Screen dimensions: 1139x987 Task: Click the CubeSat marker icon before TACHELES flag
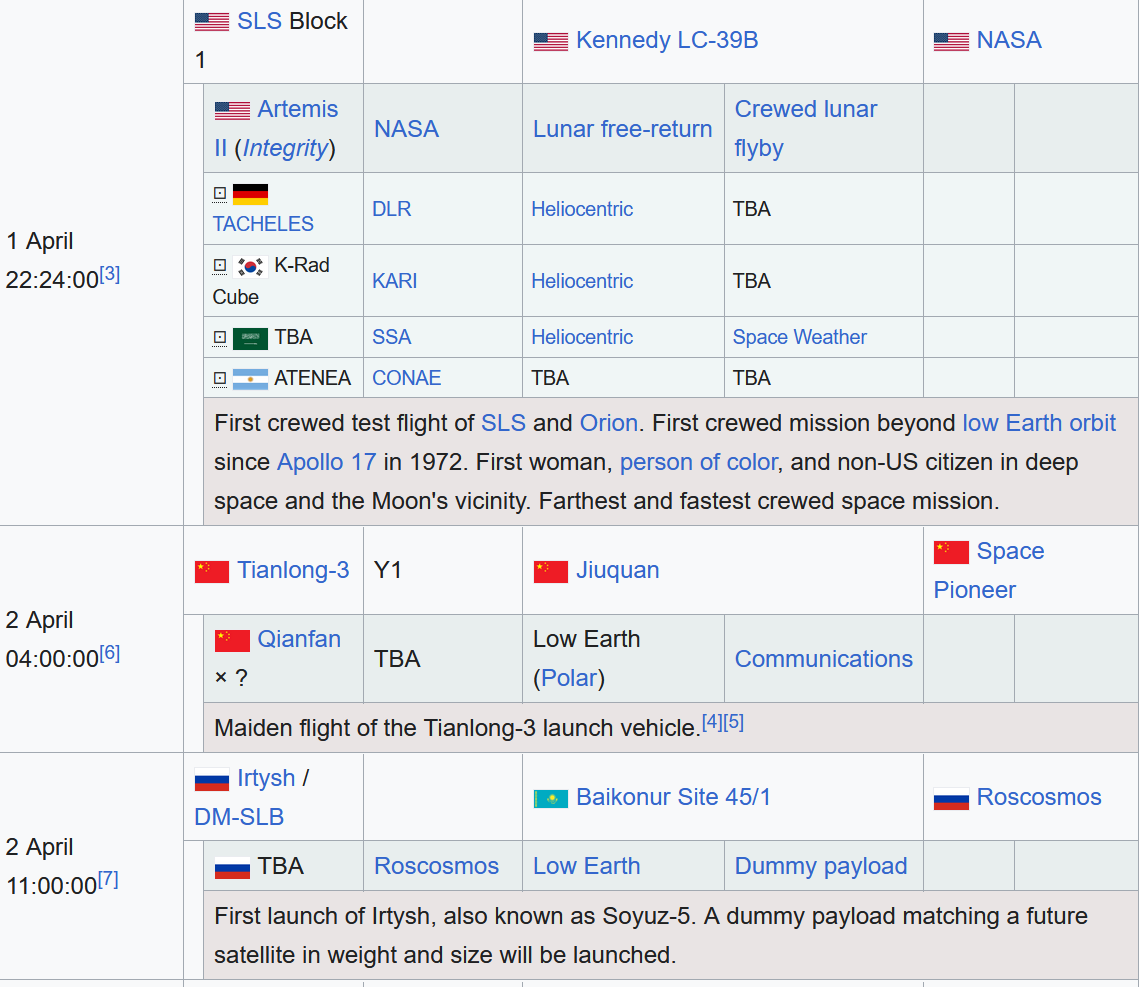(220, 193)
